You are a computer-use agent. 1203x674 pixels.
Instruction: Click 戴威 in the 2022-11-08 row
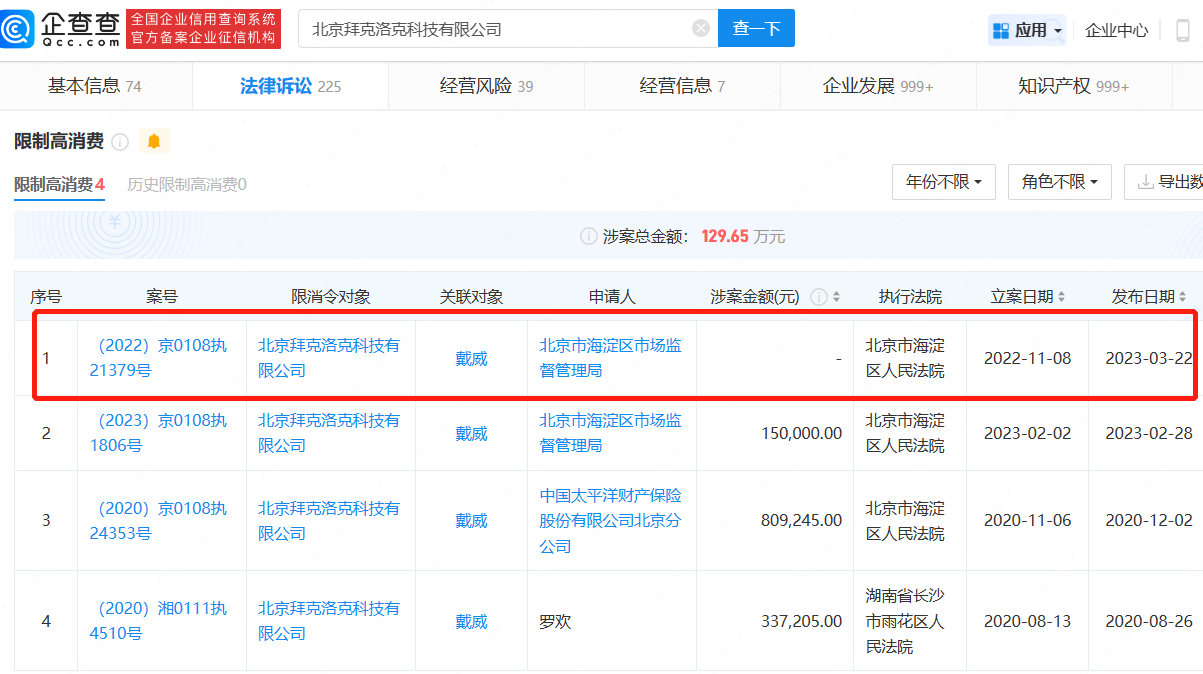(471, 358)
